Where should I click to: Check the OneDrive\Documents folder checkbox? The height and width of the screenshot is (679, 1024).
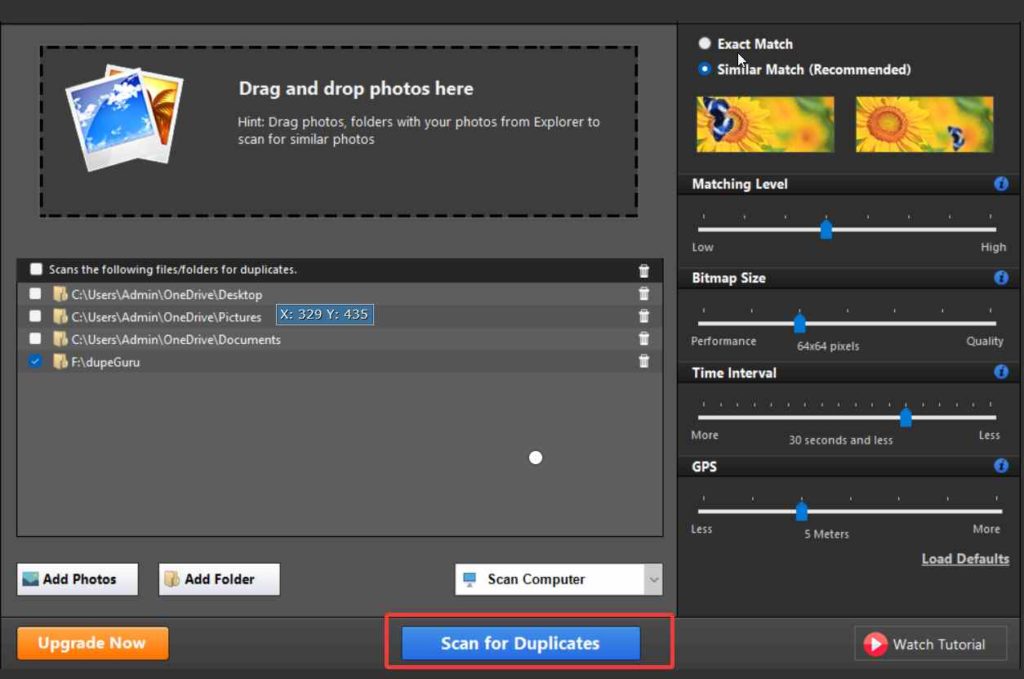pyautogui.click(x=35, y=338)
